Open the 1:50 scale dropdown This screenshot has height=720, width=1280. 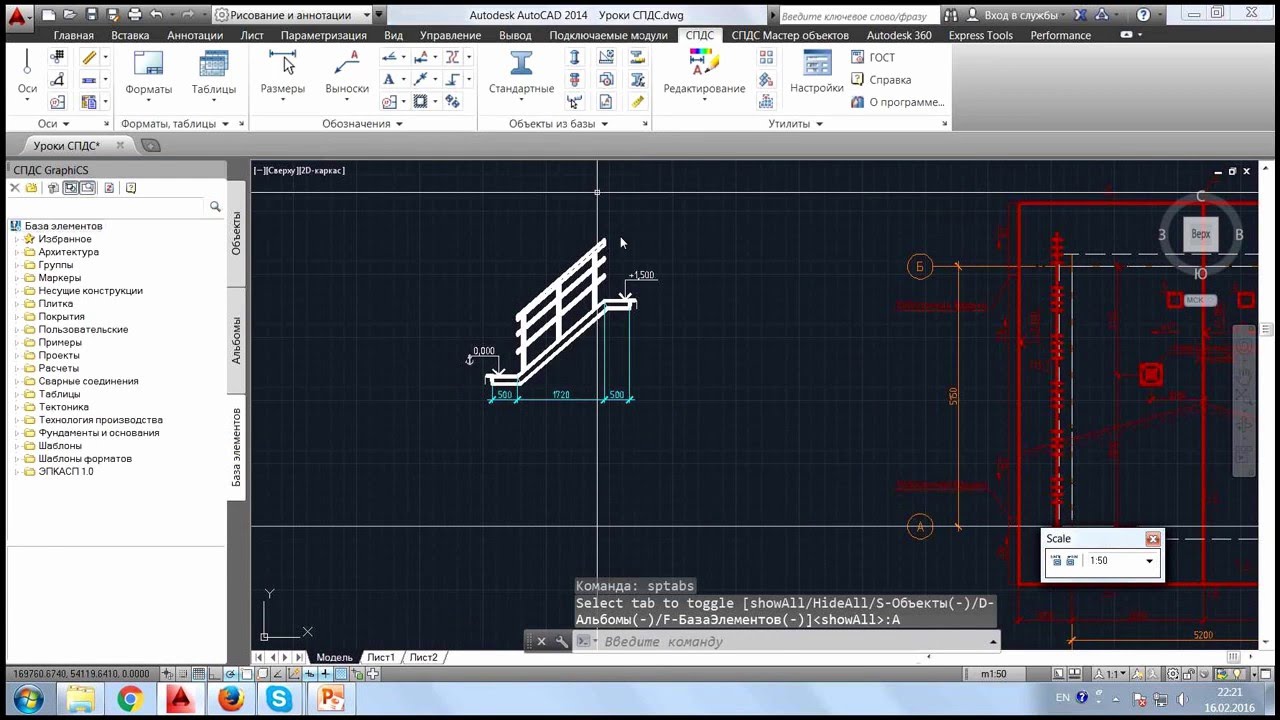1149,561
